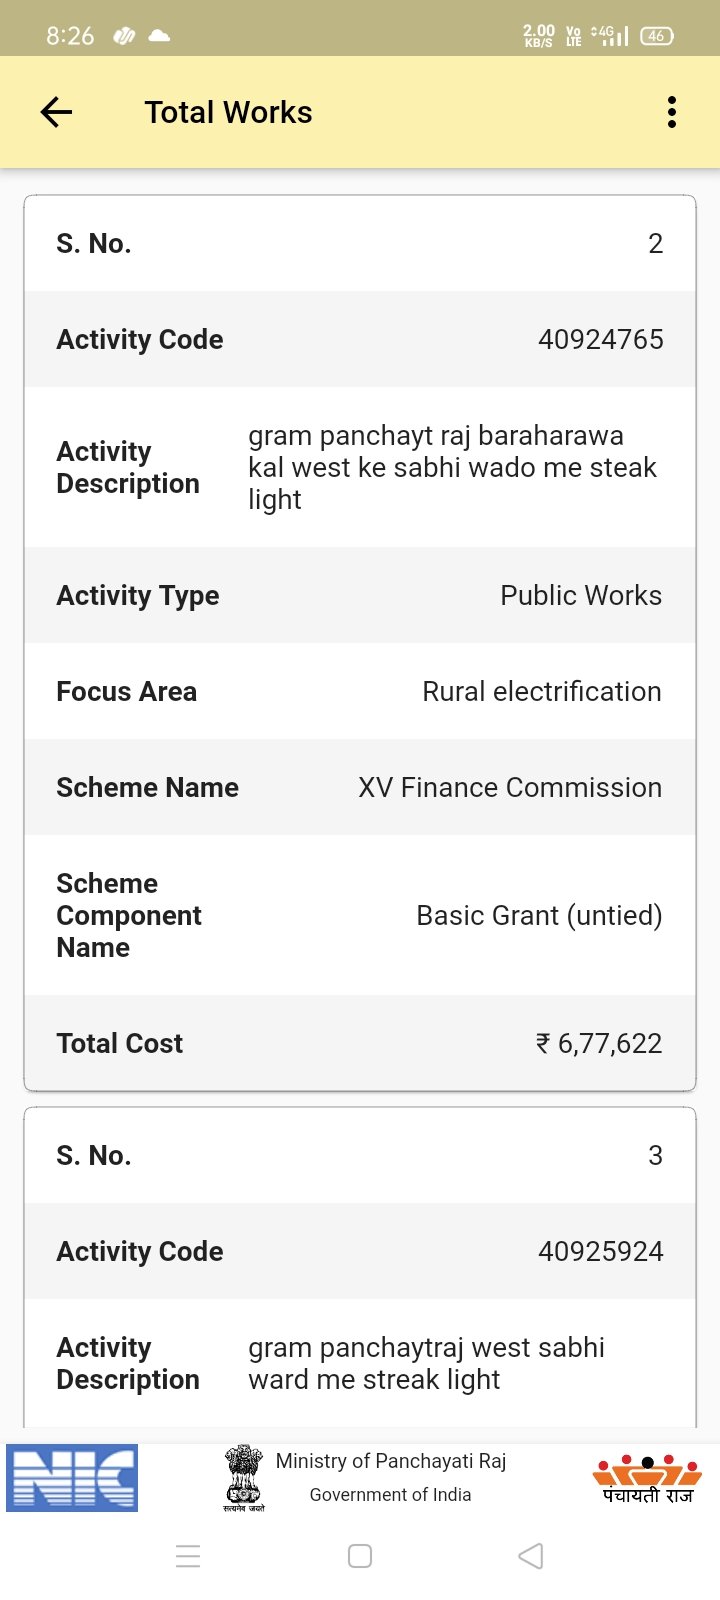Tap the total cost ₹ 6,77,622
The image size is (720, 1600).
pos(599,1044)
